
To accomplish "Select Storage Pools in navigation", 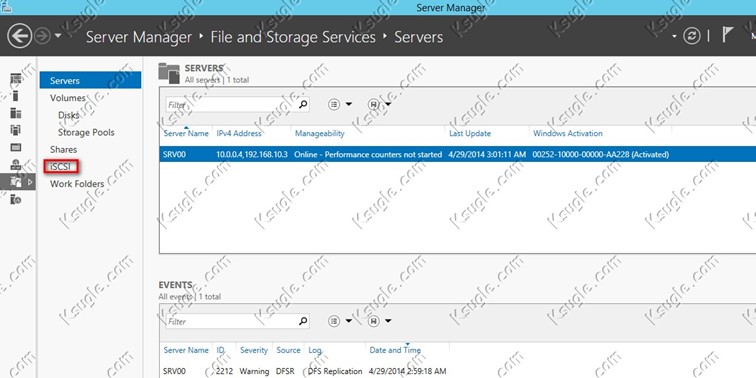I will click(86, 132).
